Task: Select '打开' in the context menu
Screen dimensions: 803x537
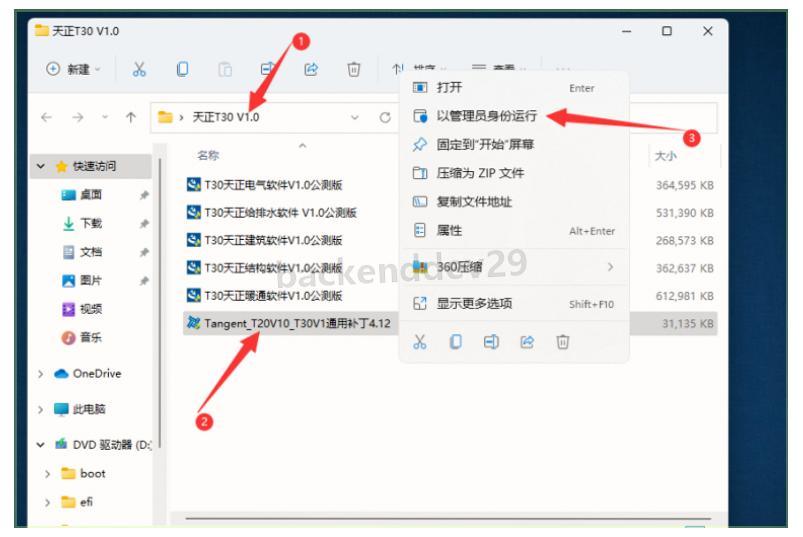Action: tap(449, 88)
